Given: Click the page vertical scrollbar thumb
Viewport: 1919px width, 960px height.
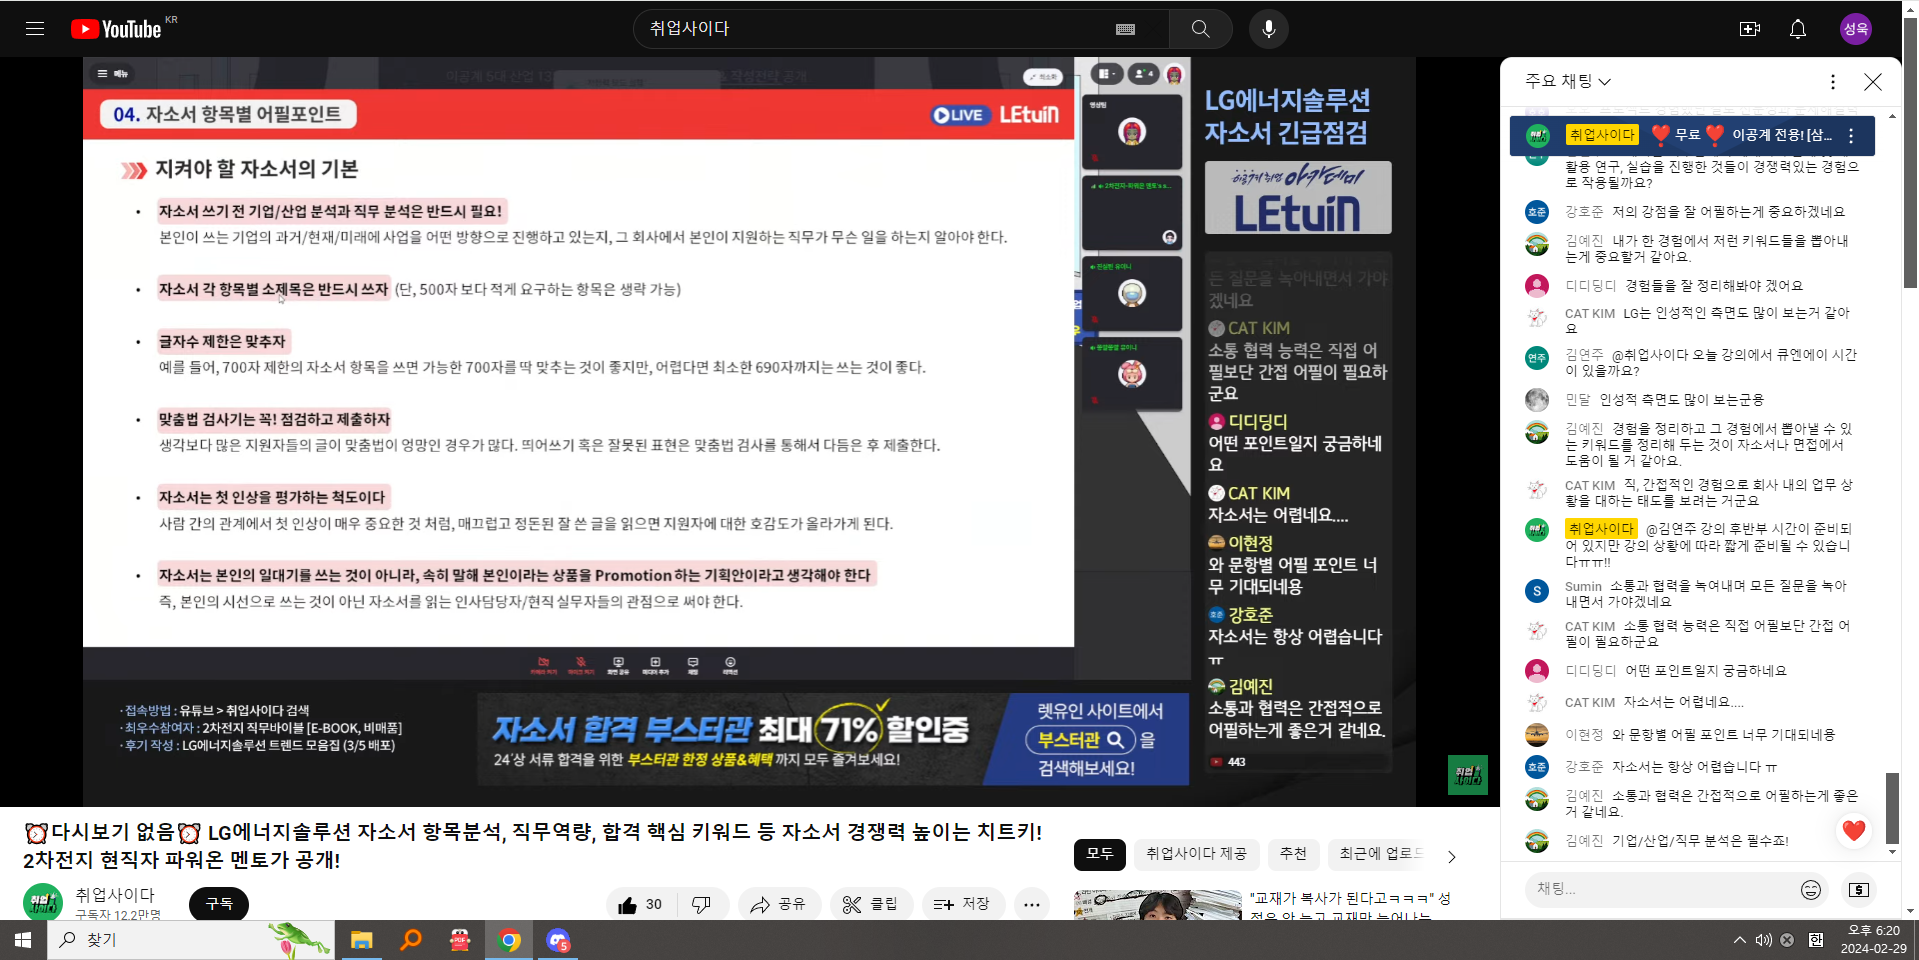Looking at the screenshot, I should pos(1910,153).
